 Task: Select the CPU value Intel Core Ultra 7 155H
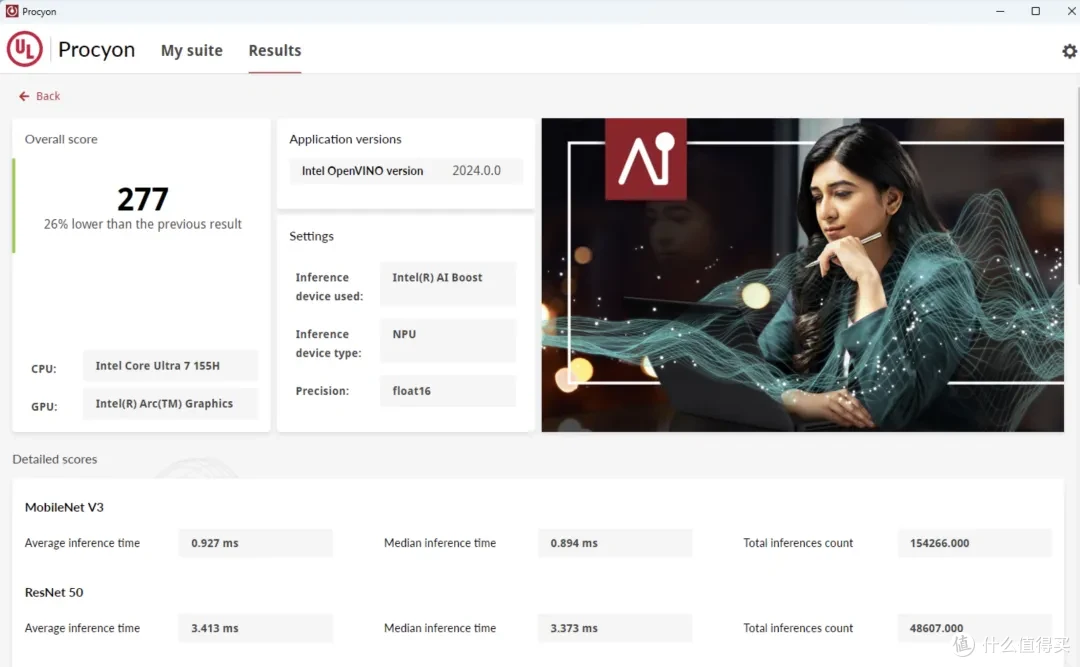[x=171, y=366]
